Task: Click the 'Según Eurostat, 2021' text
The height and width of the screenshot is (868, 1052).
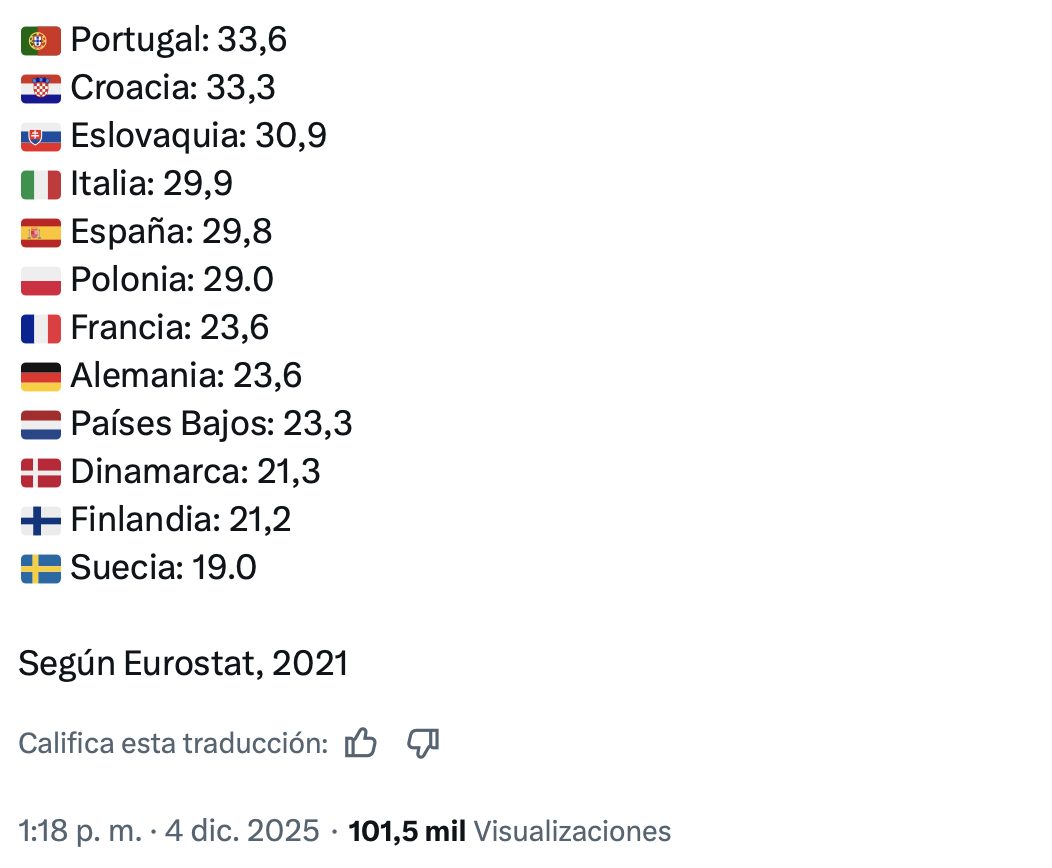Action: (183, 664)
